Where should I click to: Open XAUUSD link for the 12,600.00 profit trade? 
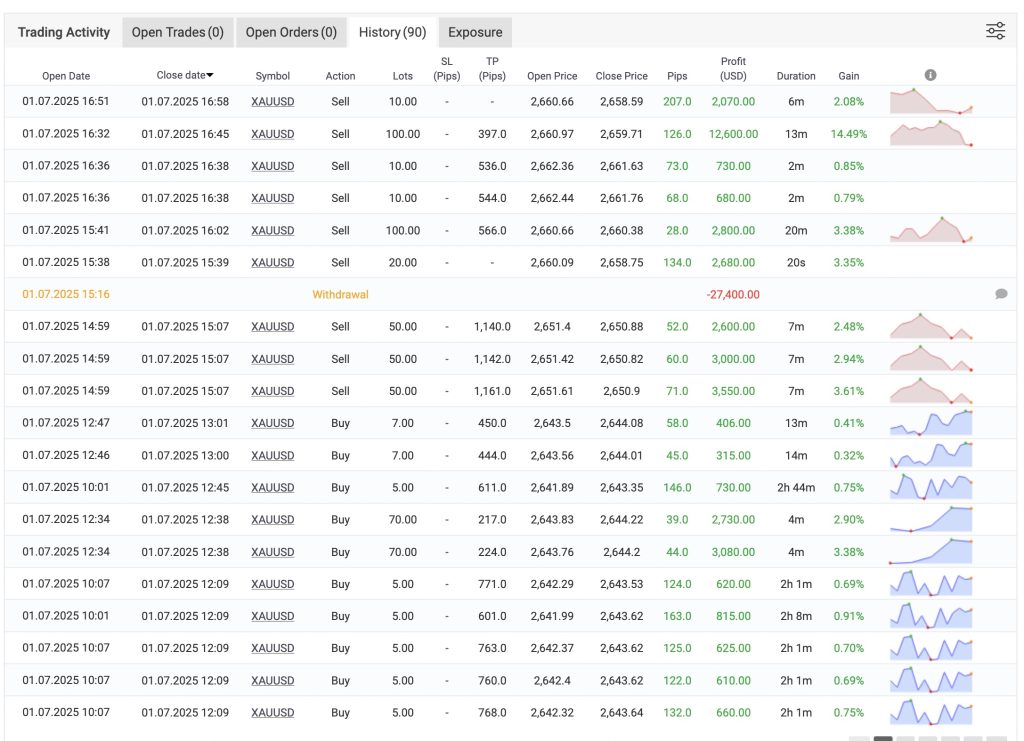pyautogui.click(x=272, y=134)
